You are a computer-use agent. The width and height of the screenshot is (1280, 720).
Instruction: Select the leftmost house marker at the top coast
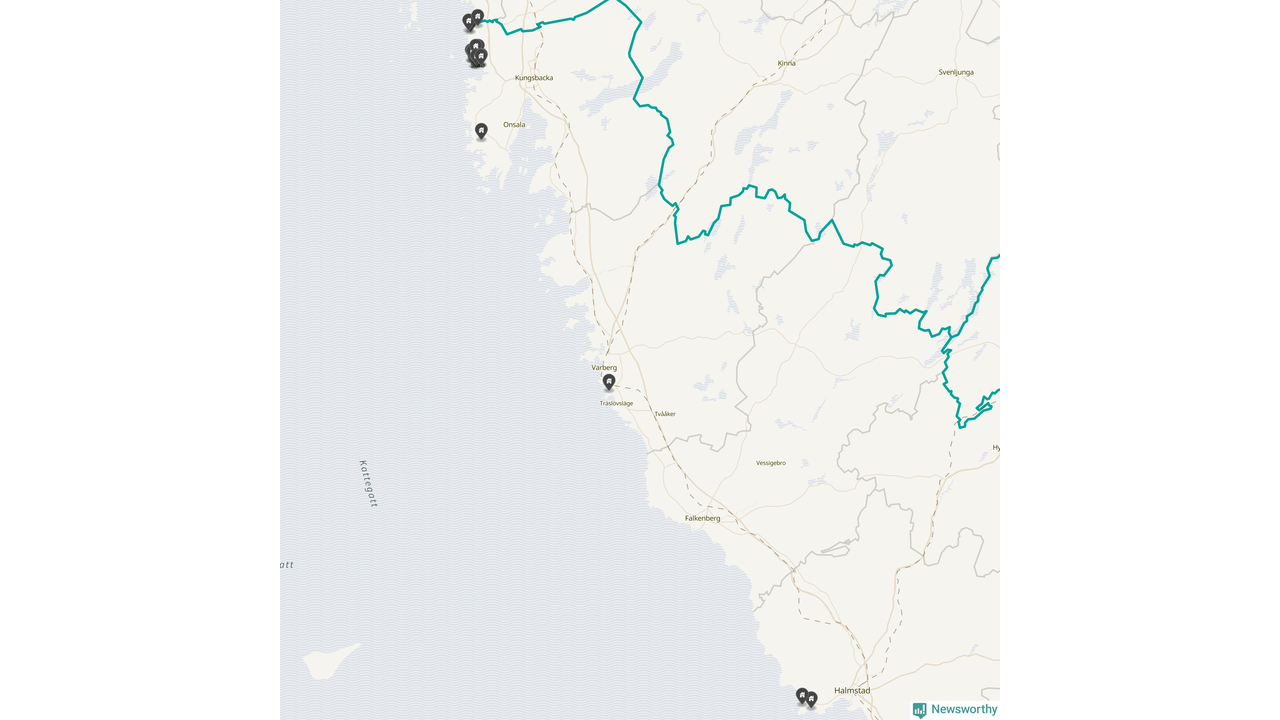click(x=468, y=22)
